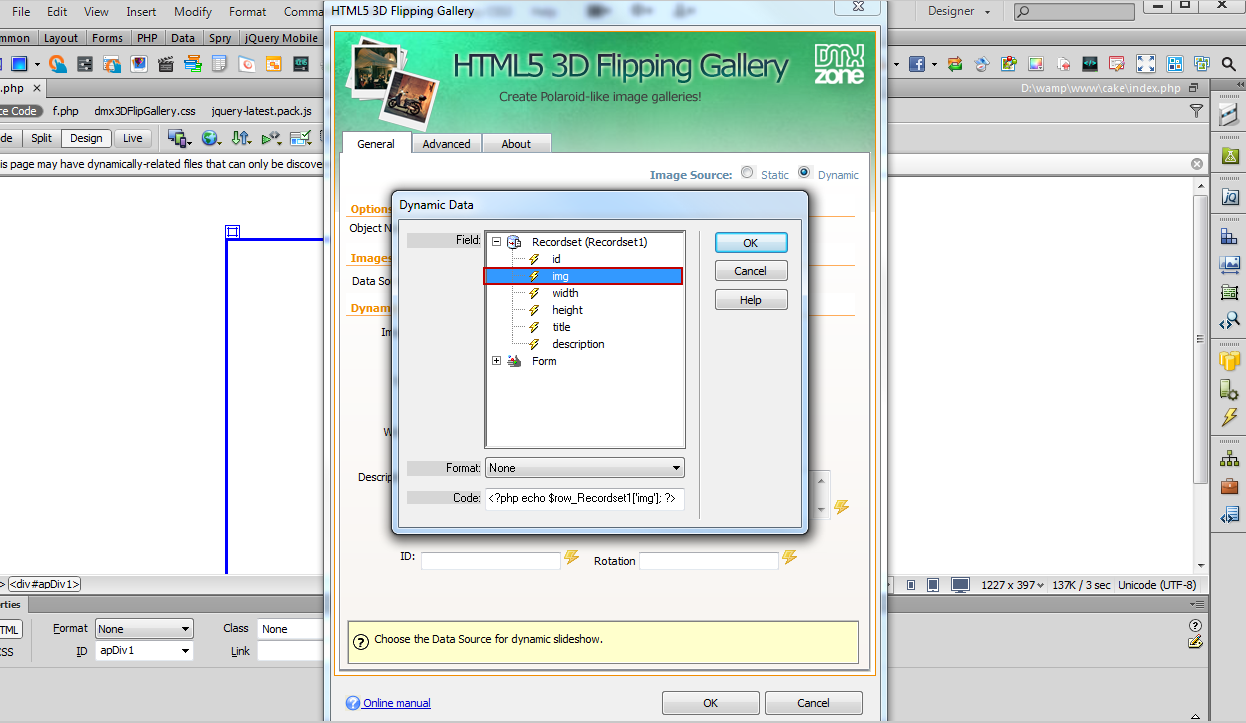Select the description field in the recordset tree
1246x723 pixels.
578,344
